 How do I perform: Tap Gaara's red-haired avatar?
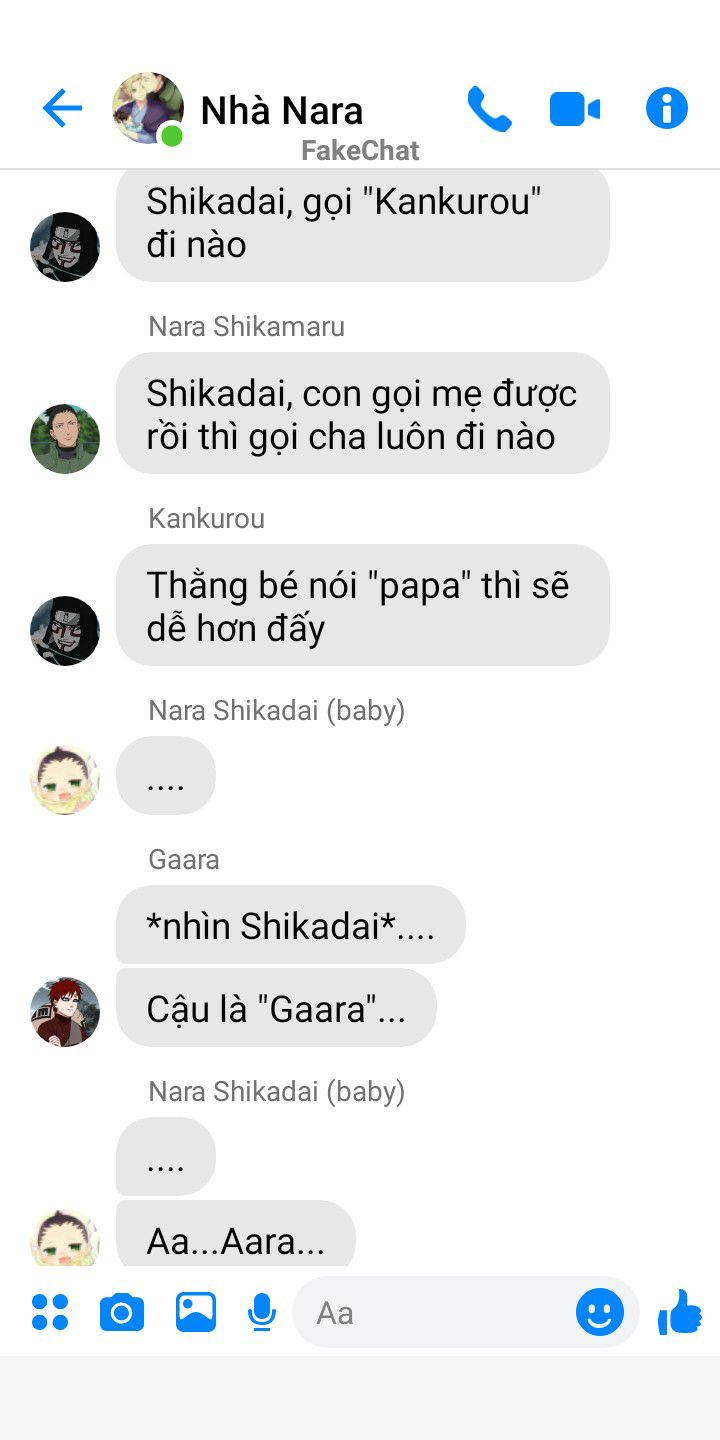click(x=65, y=1012)
